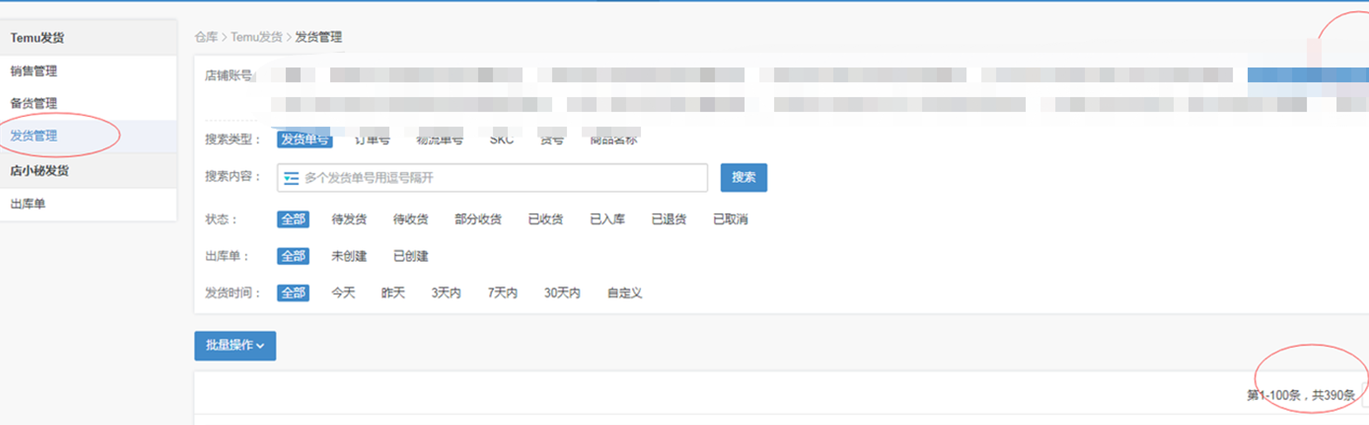Screen dimensions: 1369x425
Task: Set 发货时间 filter to 全部
Action: point(293,293)
